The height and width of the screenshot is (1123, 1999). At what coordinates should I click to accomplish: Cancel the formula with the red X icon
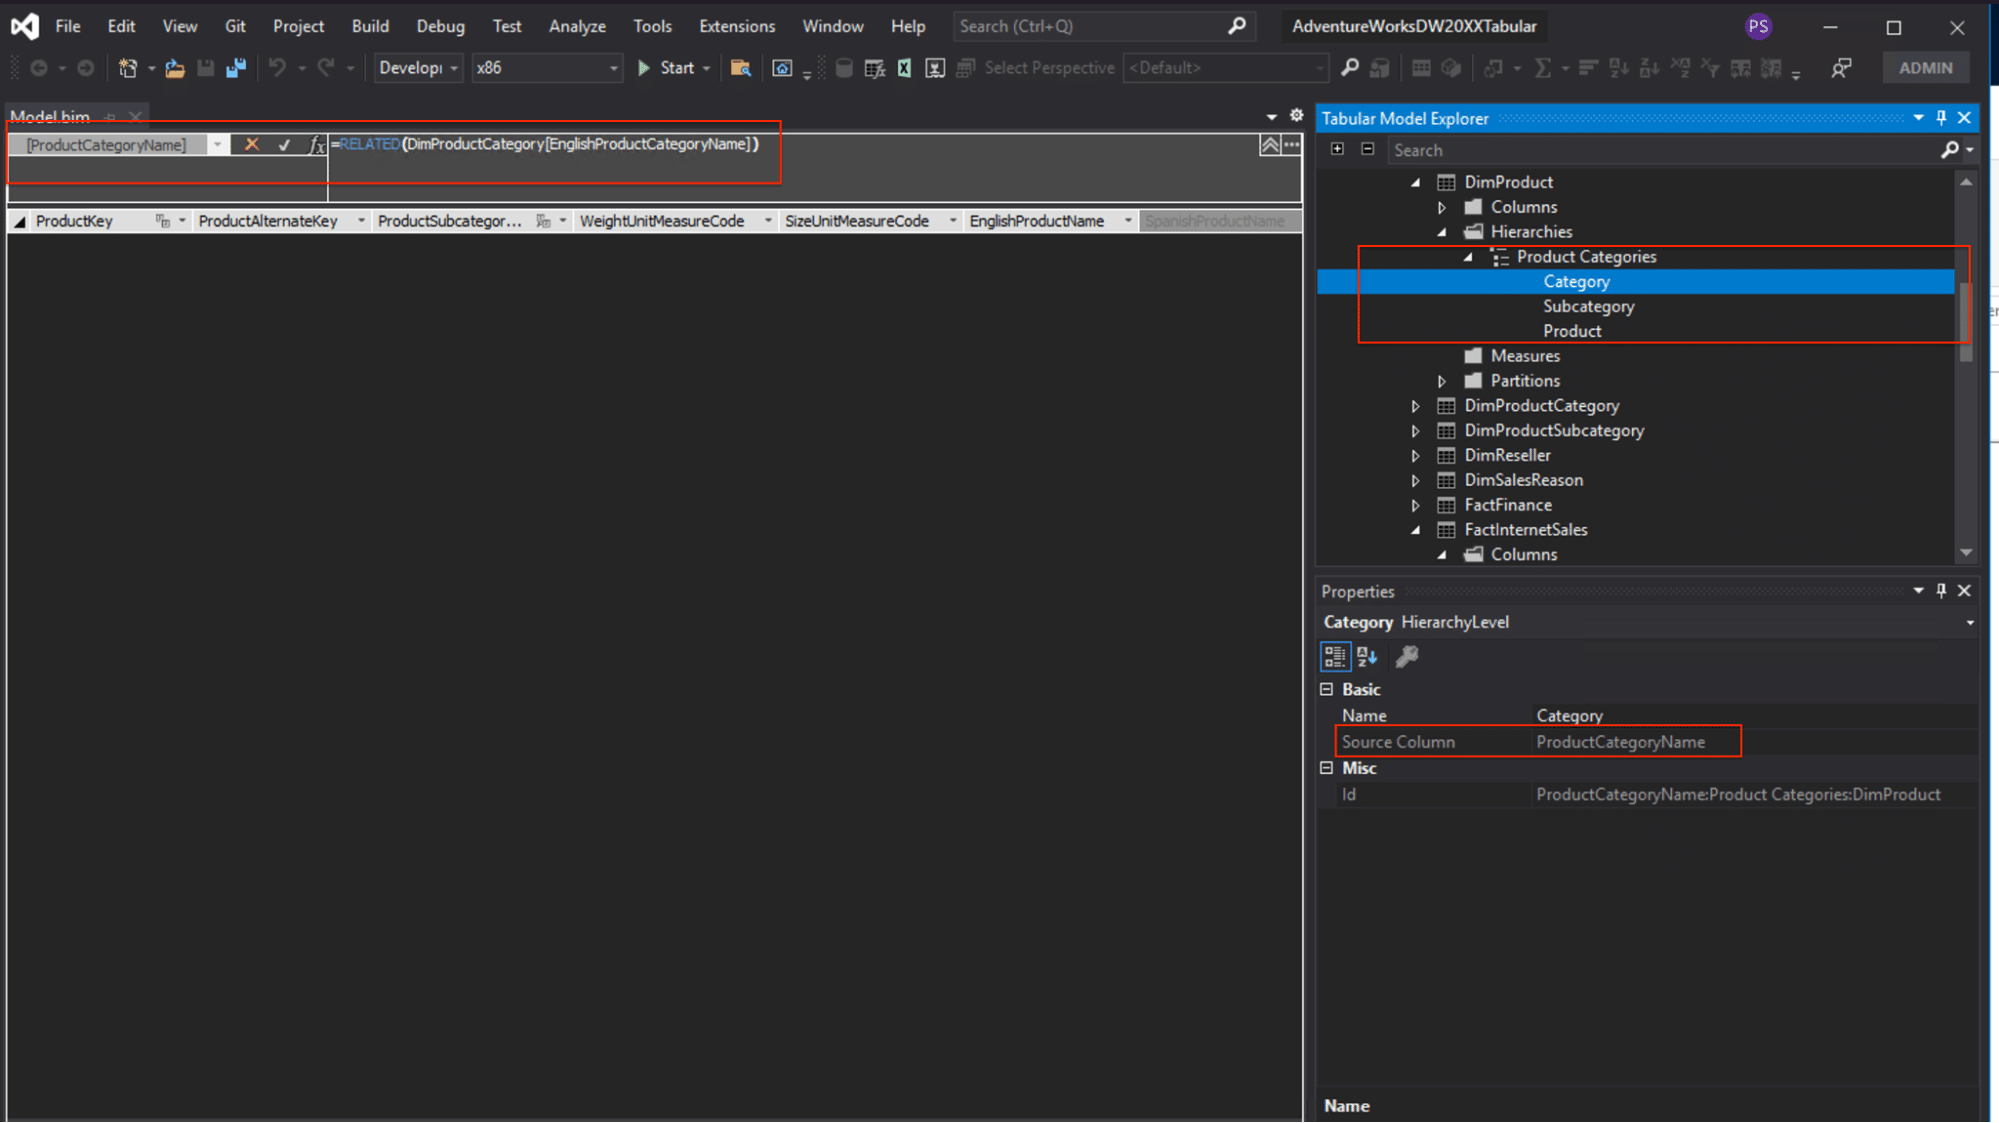tap(251, 145)
